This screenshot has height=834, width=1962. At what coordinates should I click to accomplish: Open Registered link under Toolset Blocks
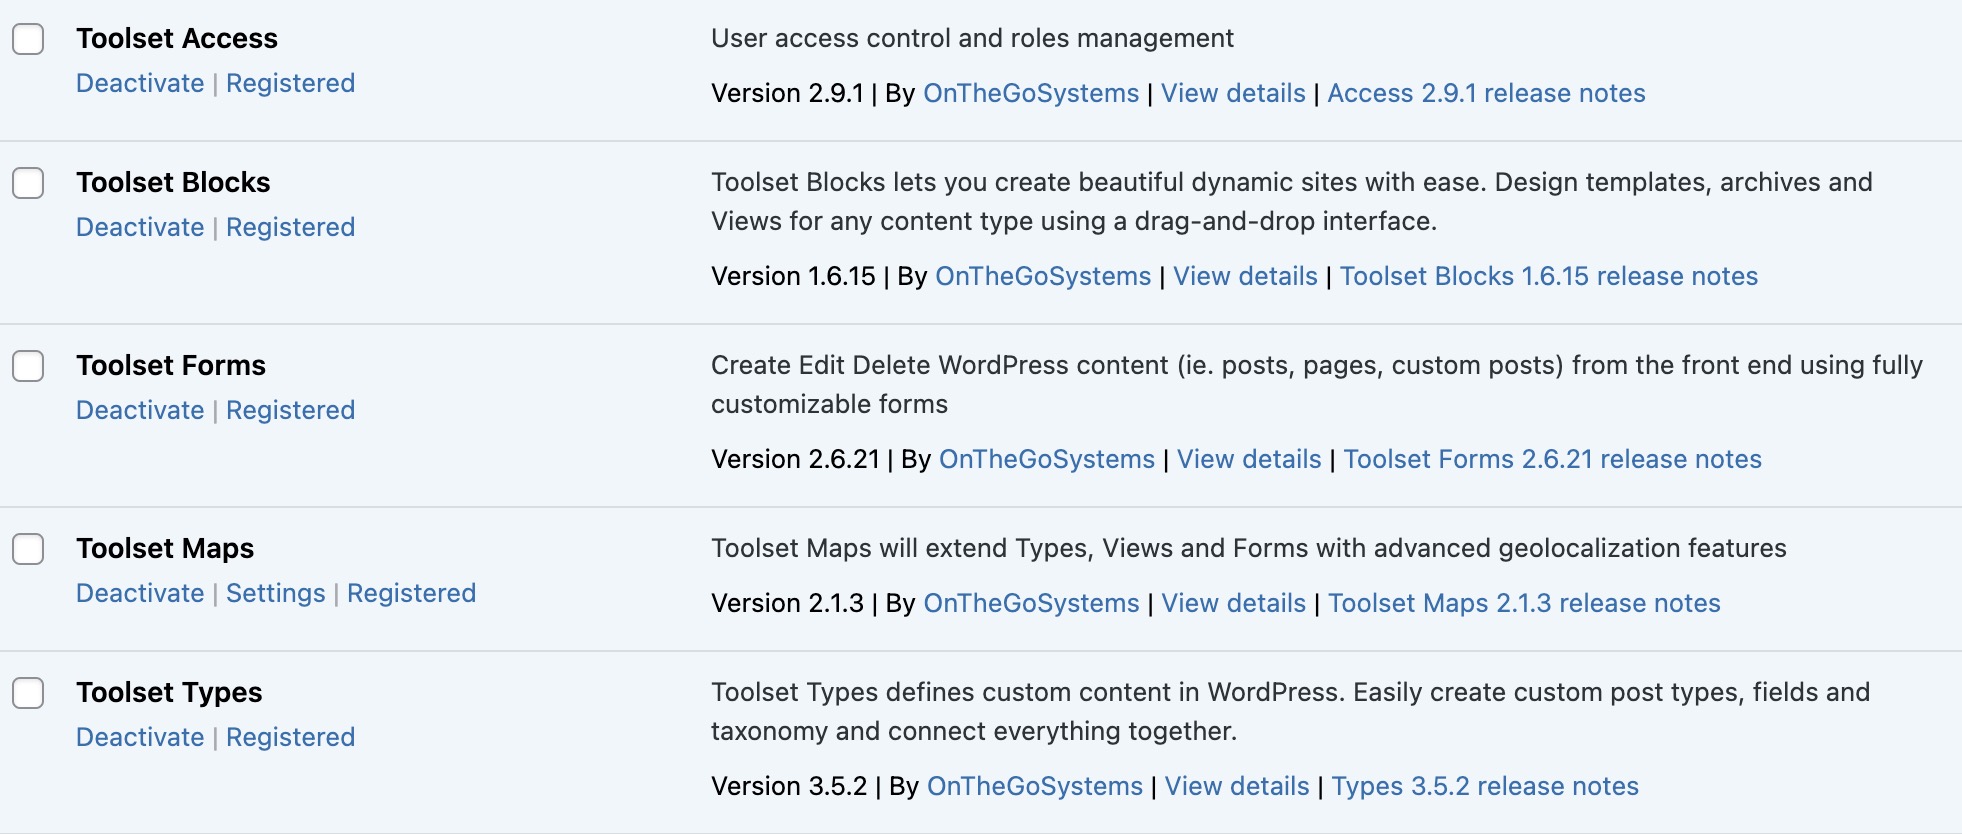(x=290, y=227)
